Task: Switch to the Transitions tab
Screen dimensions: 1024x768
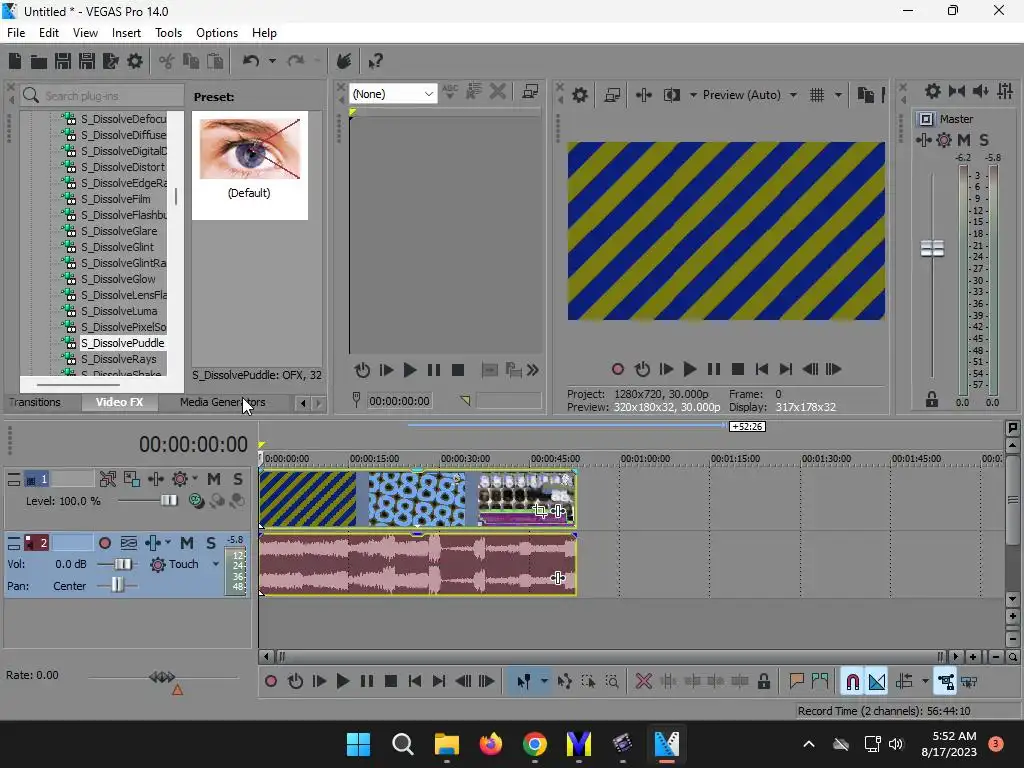Action: pyautogui.click(x=35, y=402)
